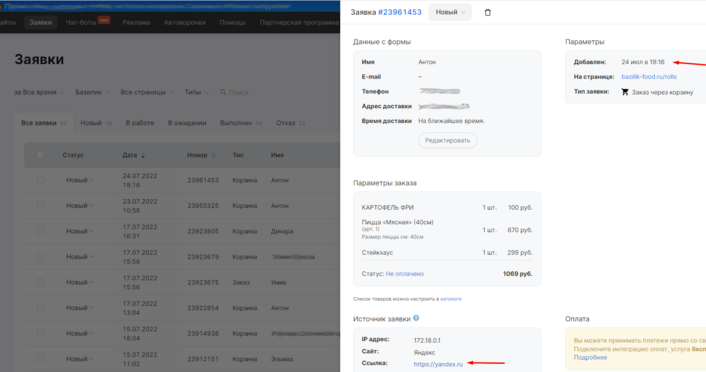Click the cart icon by order type
Viewport: 706px width, 372px height.
click(x=625, y=92)
